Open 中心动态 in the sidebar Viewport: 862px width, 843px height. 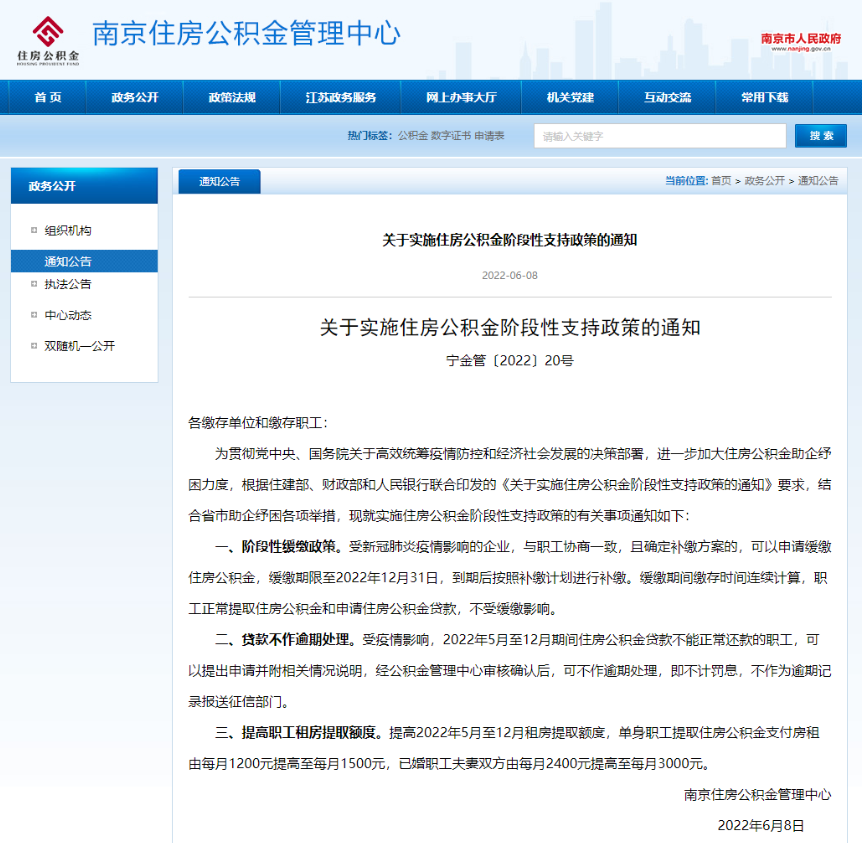(x=68, y=315)
